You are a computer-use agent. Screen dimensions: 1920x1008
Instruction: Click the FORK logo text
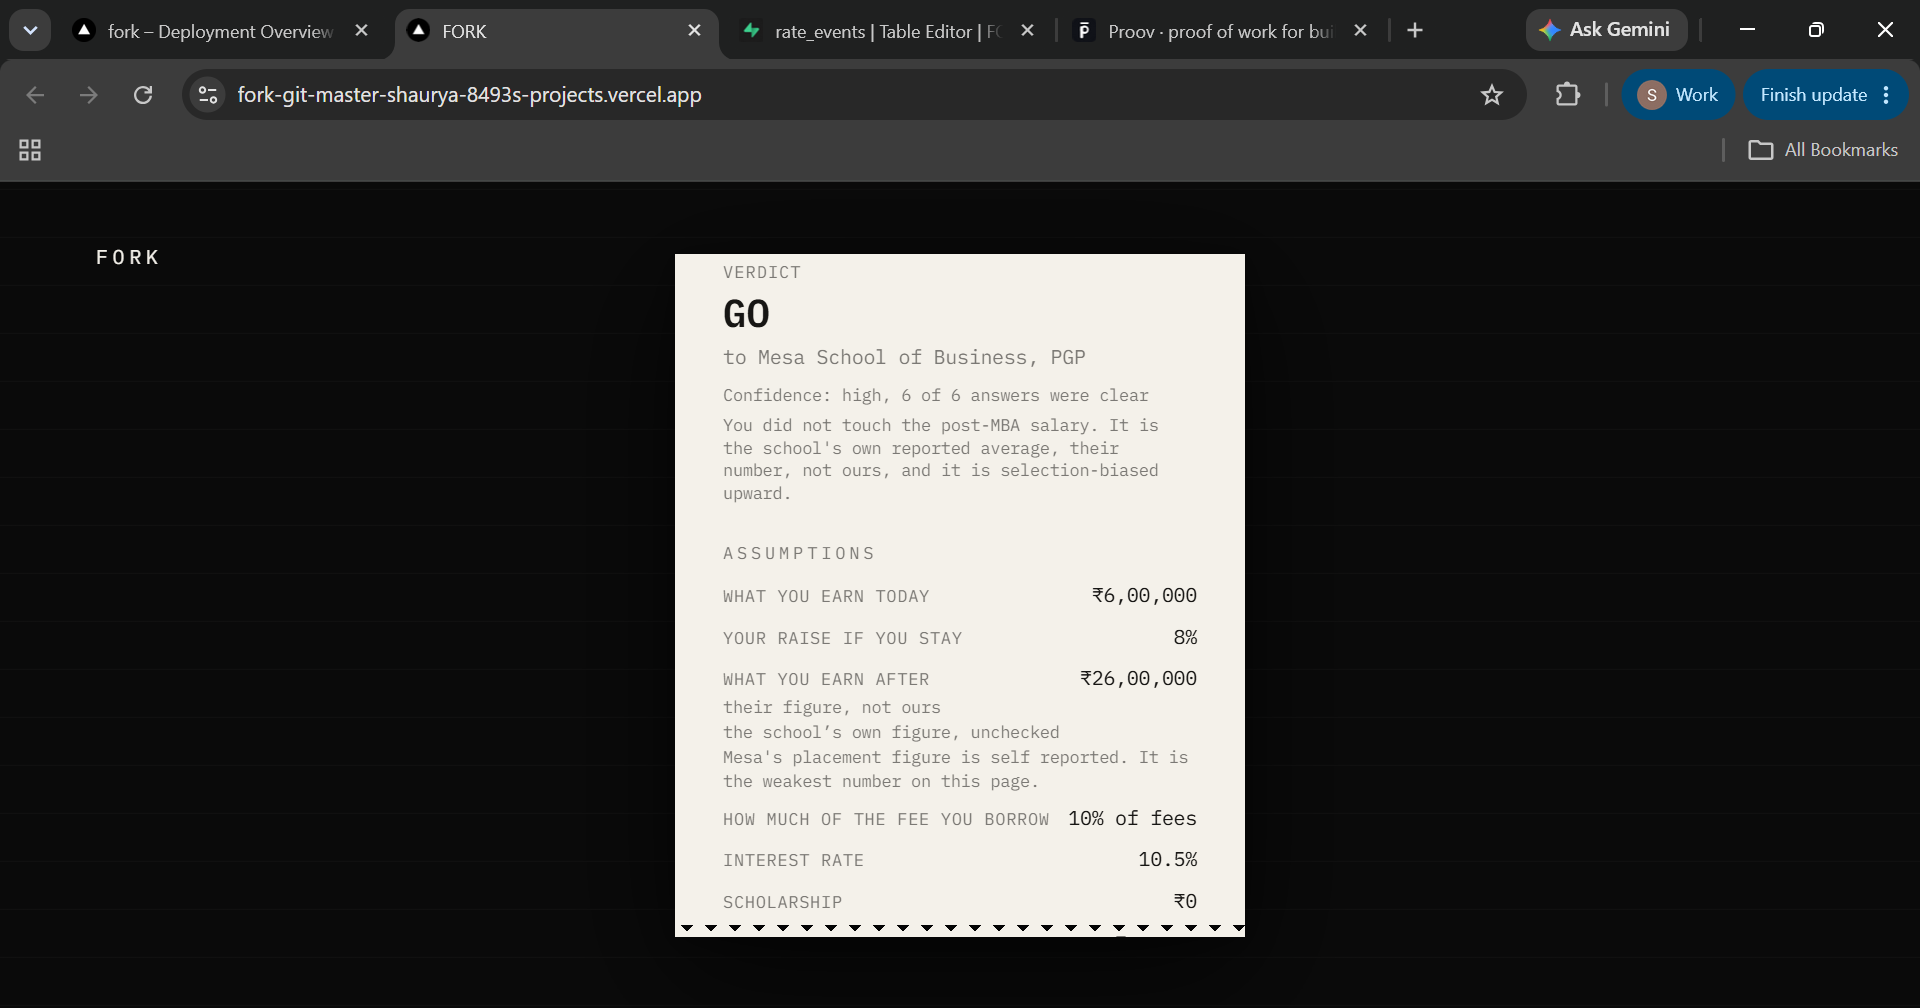click(x=128, y=257)
